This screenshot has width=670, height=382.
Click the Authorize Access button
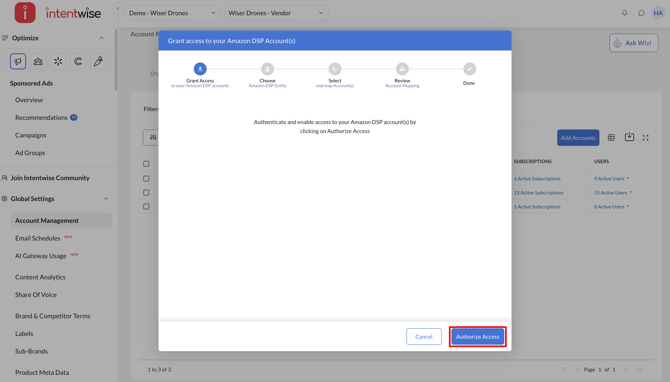477,337
